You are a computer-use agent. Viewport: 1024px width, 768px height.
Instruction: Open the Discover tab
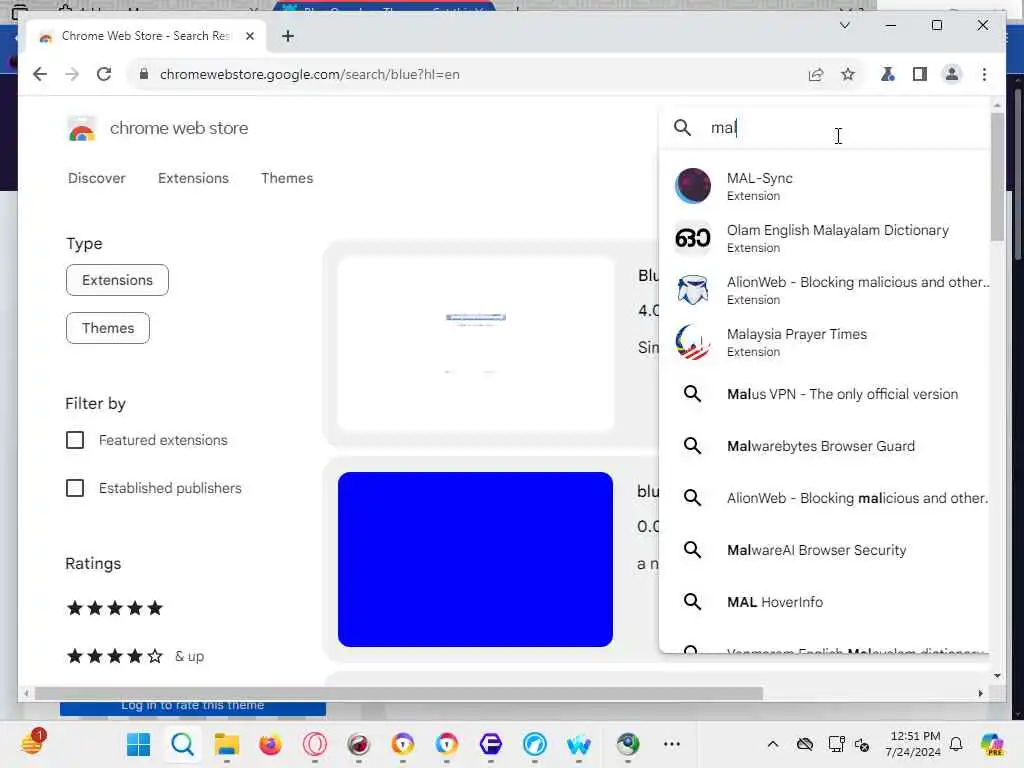(97, 178)
